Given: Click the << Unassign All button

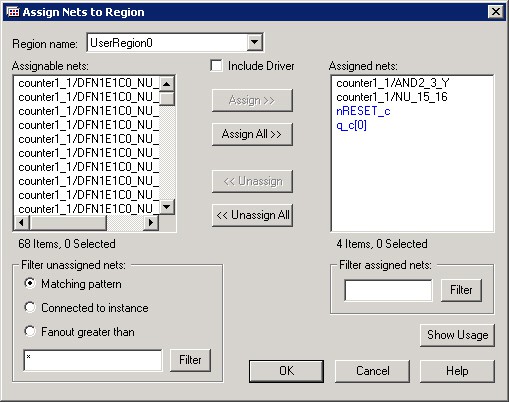Looking at the screenshot, I should tap(252, 215).
